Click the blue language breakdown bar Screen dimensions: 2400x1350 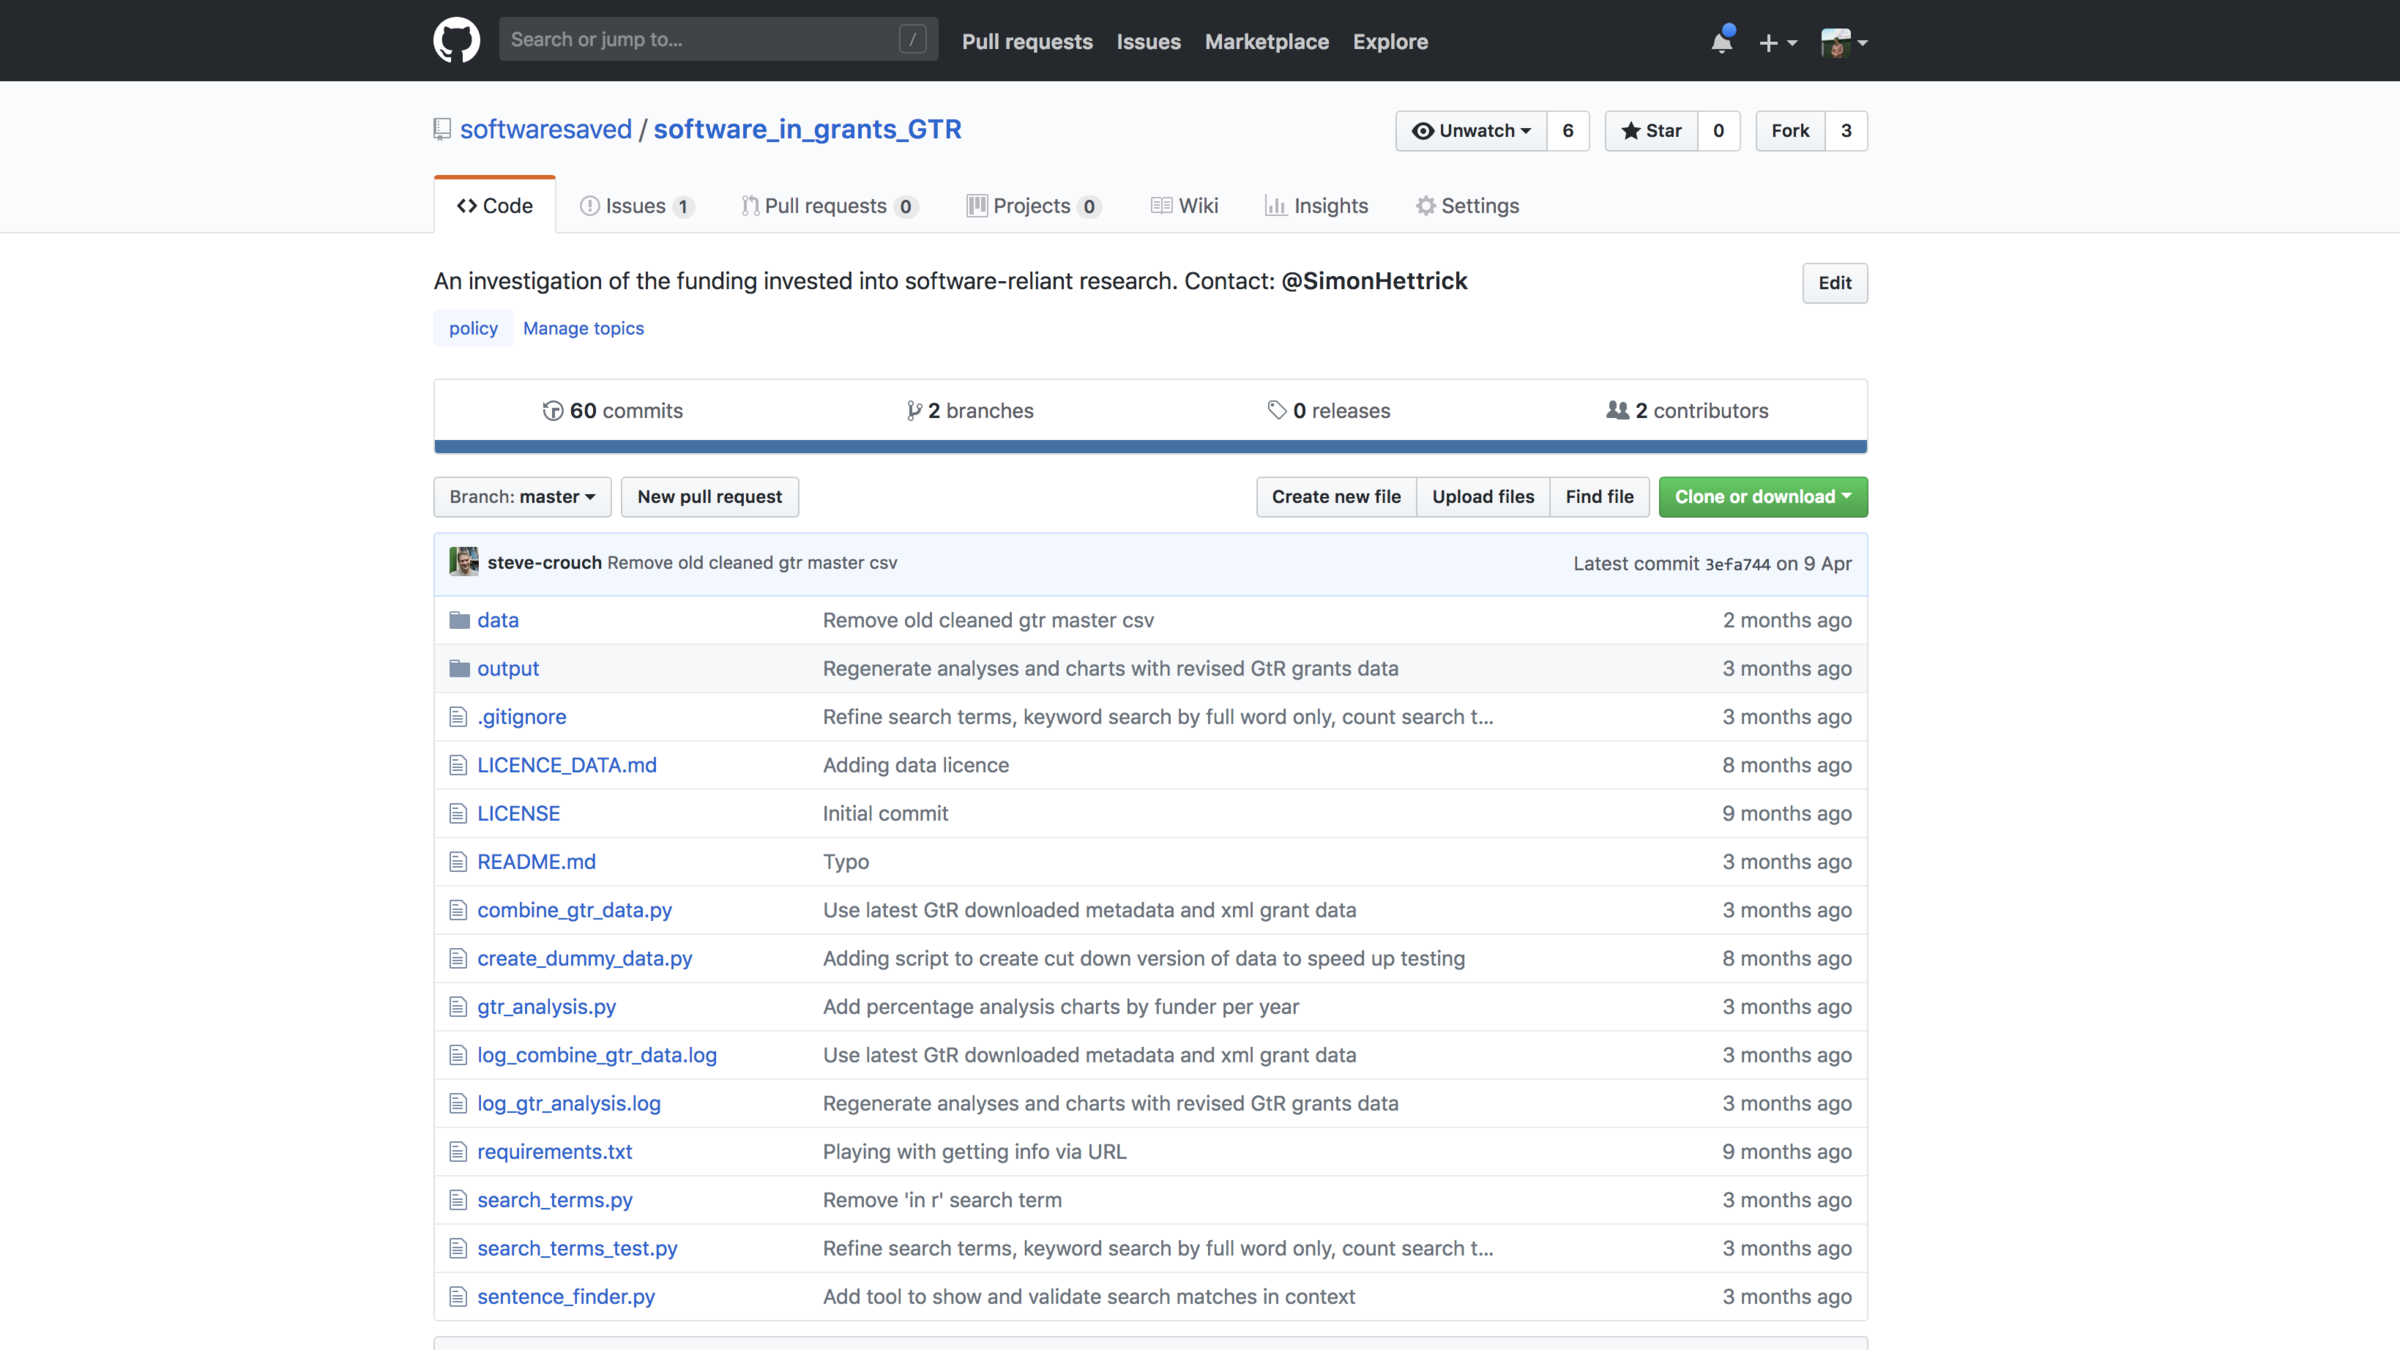[1150, 447]
